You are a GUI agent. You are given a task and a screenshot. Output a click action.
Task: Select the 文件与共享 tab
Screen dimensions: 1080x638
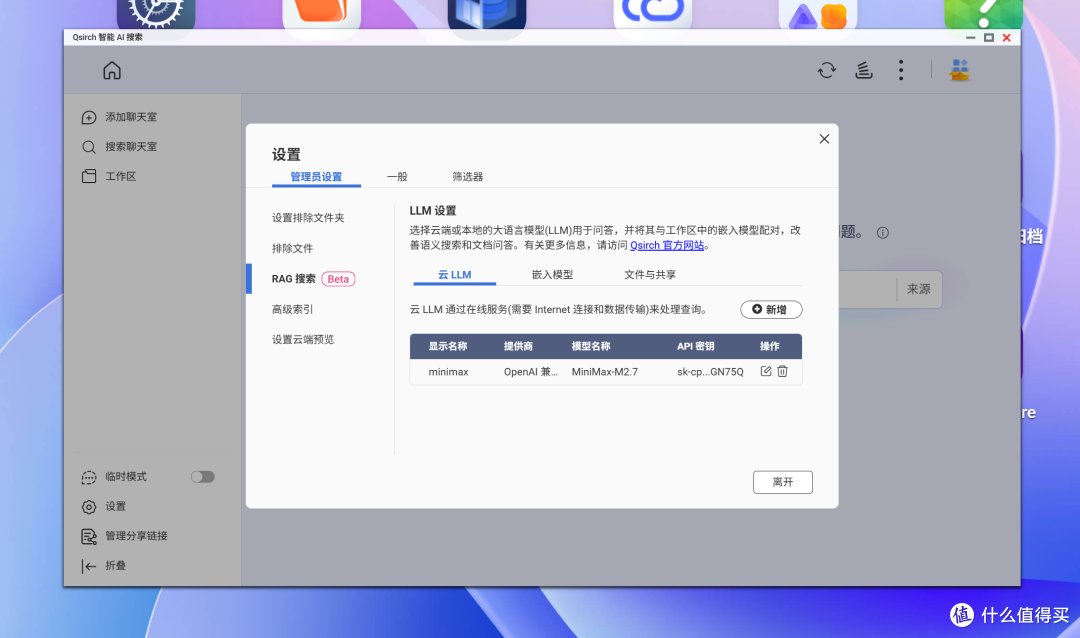[650, 275]
